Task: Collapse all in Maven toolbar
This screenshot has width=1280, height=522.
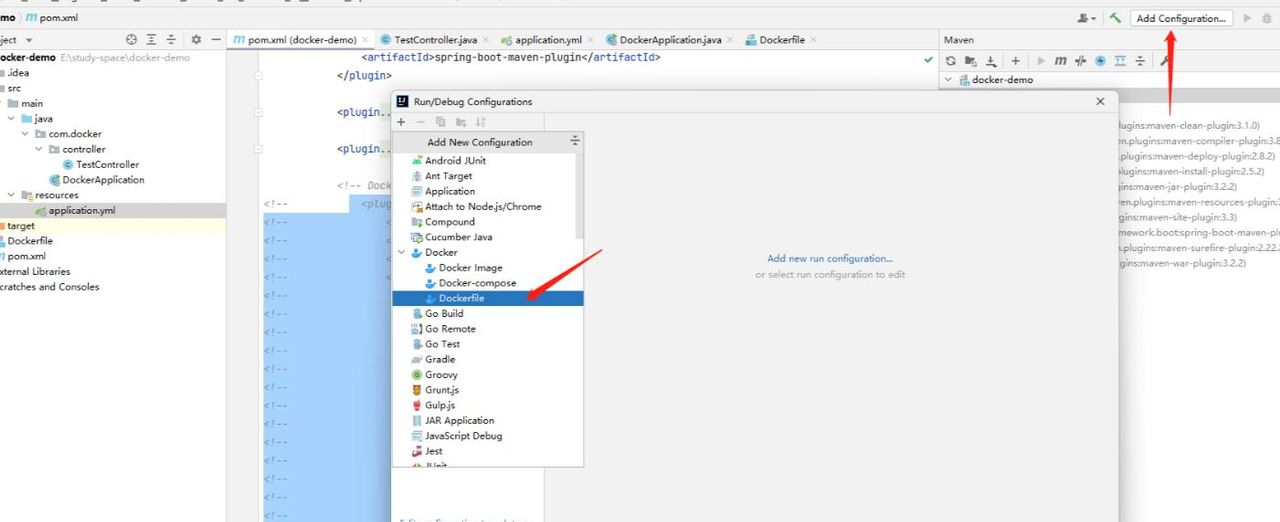Action: [x=1141, y=61]
